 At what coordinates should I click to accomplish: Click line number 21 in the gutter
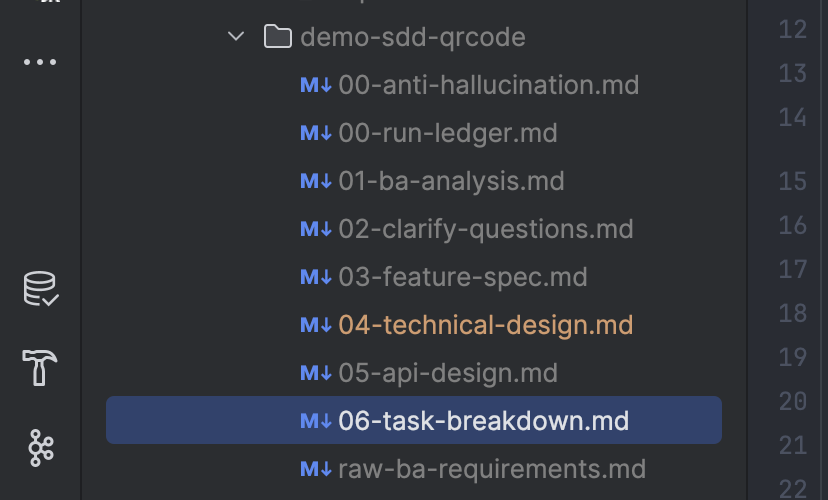792,445
